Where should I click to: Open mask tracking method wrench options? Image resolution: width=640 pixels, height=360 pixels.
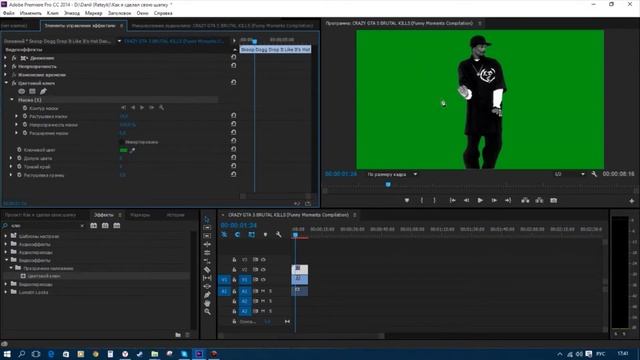pos(161,108)
